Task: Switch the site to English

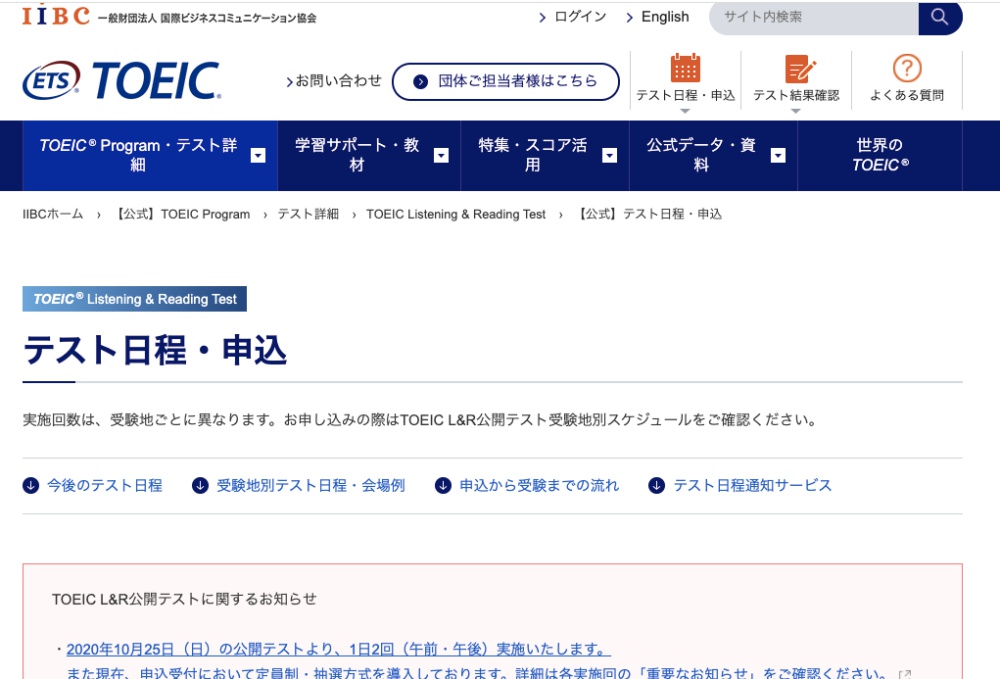Action: (658, 17)
